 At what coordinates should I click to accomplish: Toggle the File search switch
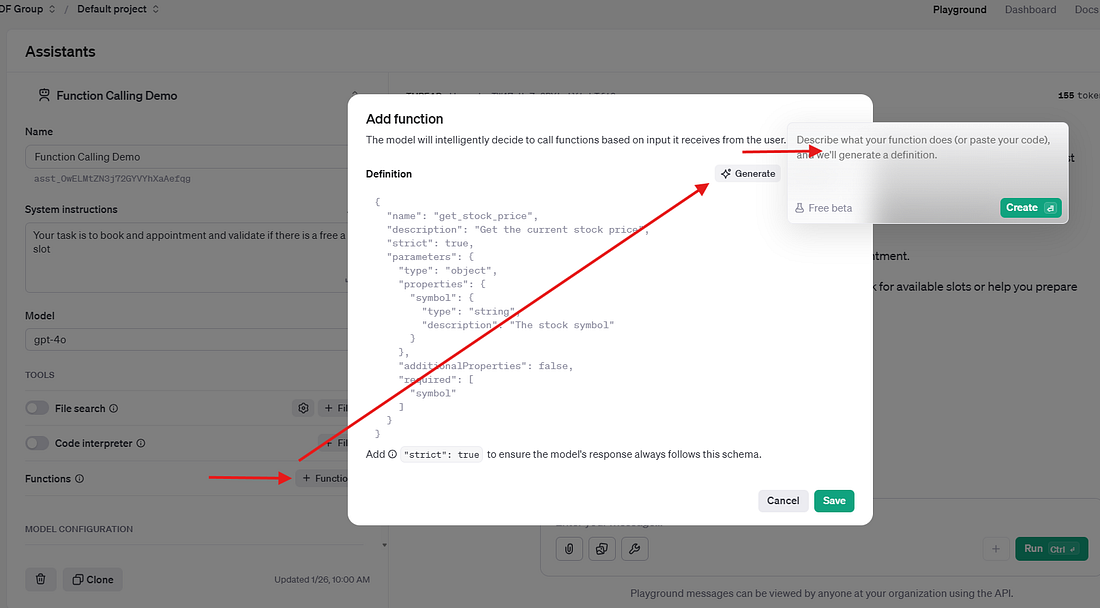pos(37,408)
